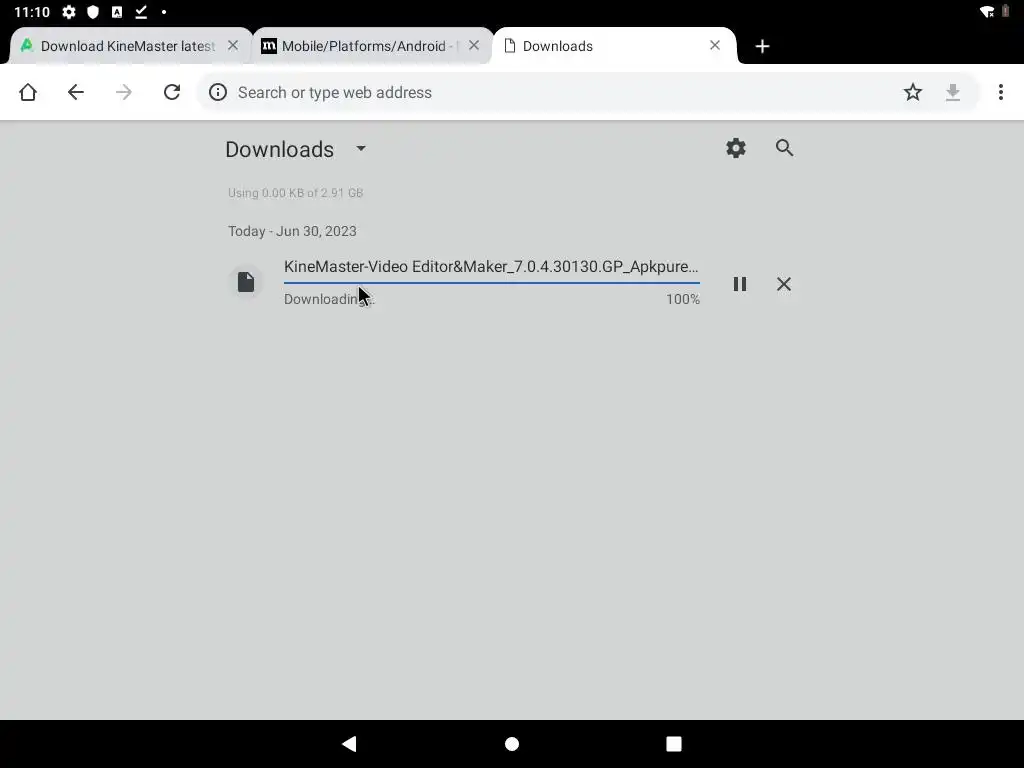Click the file icon of KineMaster download
The image size is (1024, 768).
(x=246, y=282)
